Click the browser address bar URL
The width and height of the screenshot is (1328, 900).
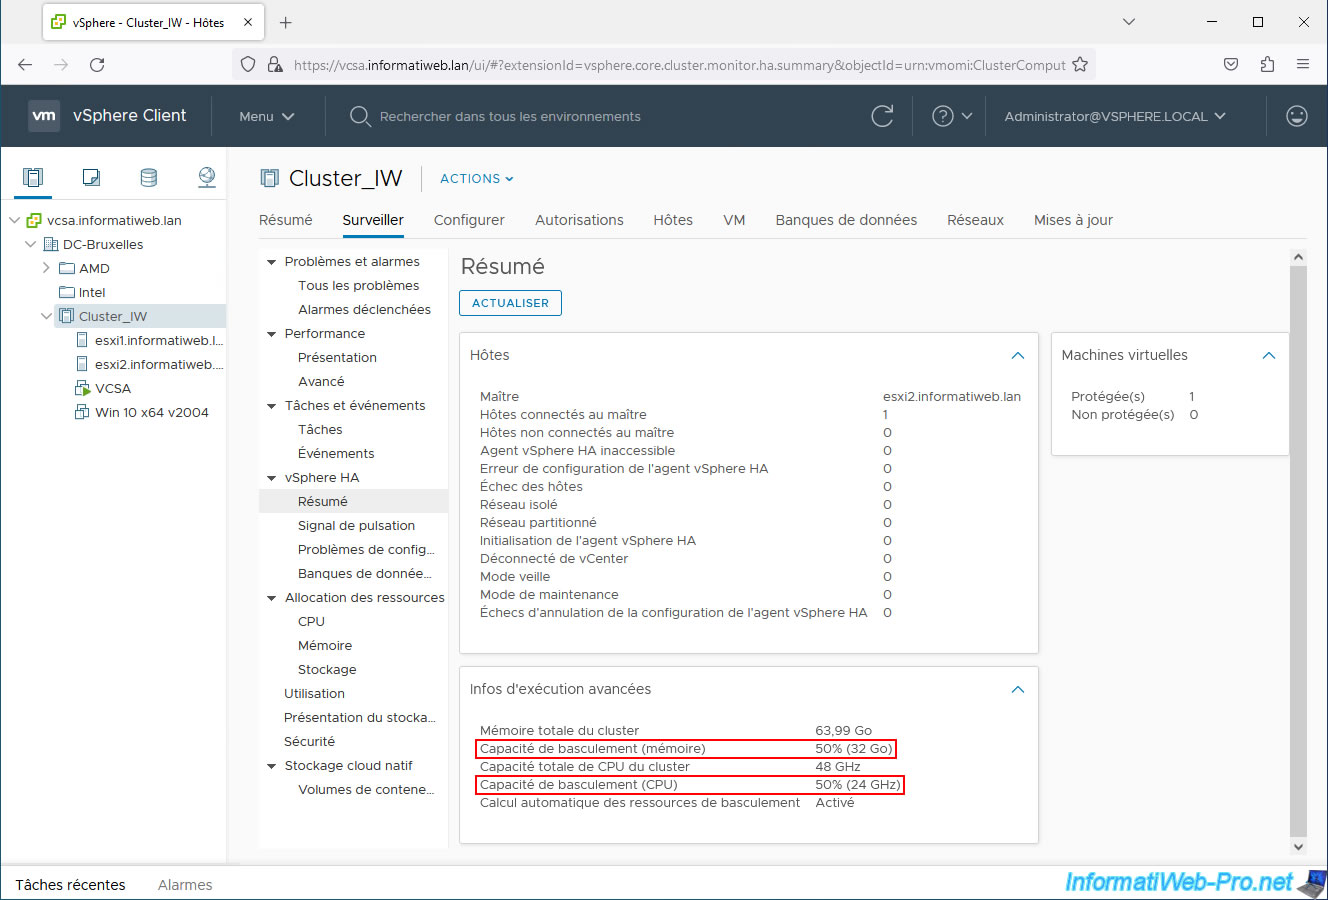point(680,65)
